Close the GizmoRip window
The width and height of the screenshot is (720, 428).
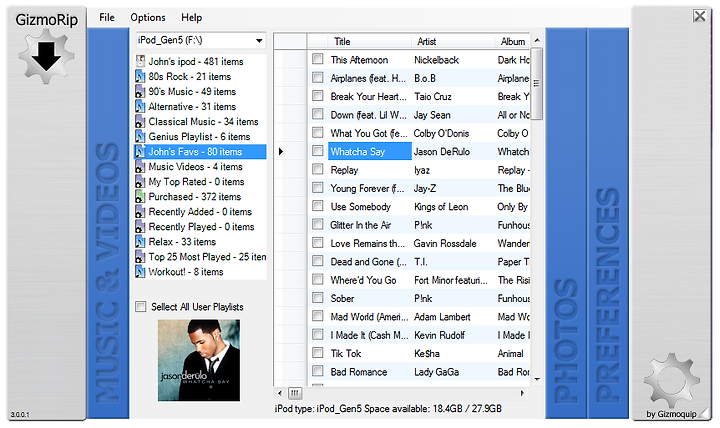699,16
